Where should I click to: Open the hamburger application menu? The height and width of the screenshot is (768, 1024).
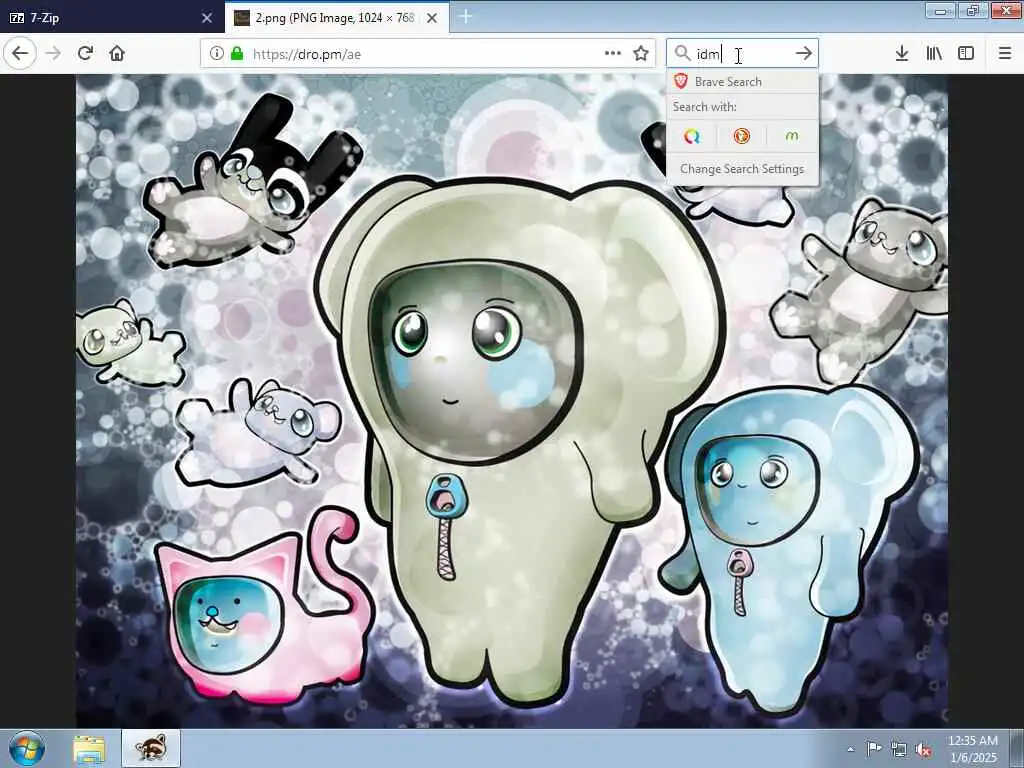[x=1005, y=54]
